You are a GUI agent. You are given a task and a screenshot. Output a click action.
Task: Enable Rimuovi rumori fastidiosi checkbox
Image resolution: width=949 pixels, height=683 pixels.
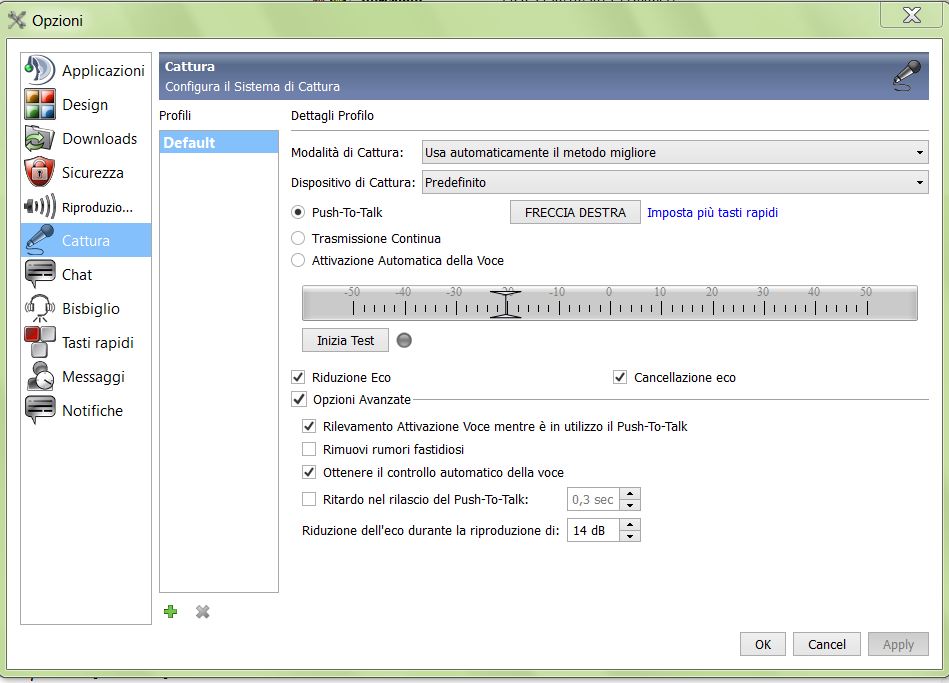309,450
